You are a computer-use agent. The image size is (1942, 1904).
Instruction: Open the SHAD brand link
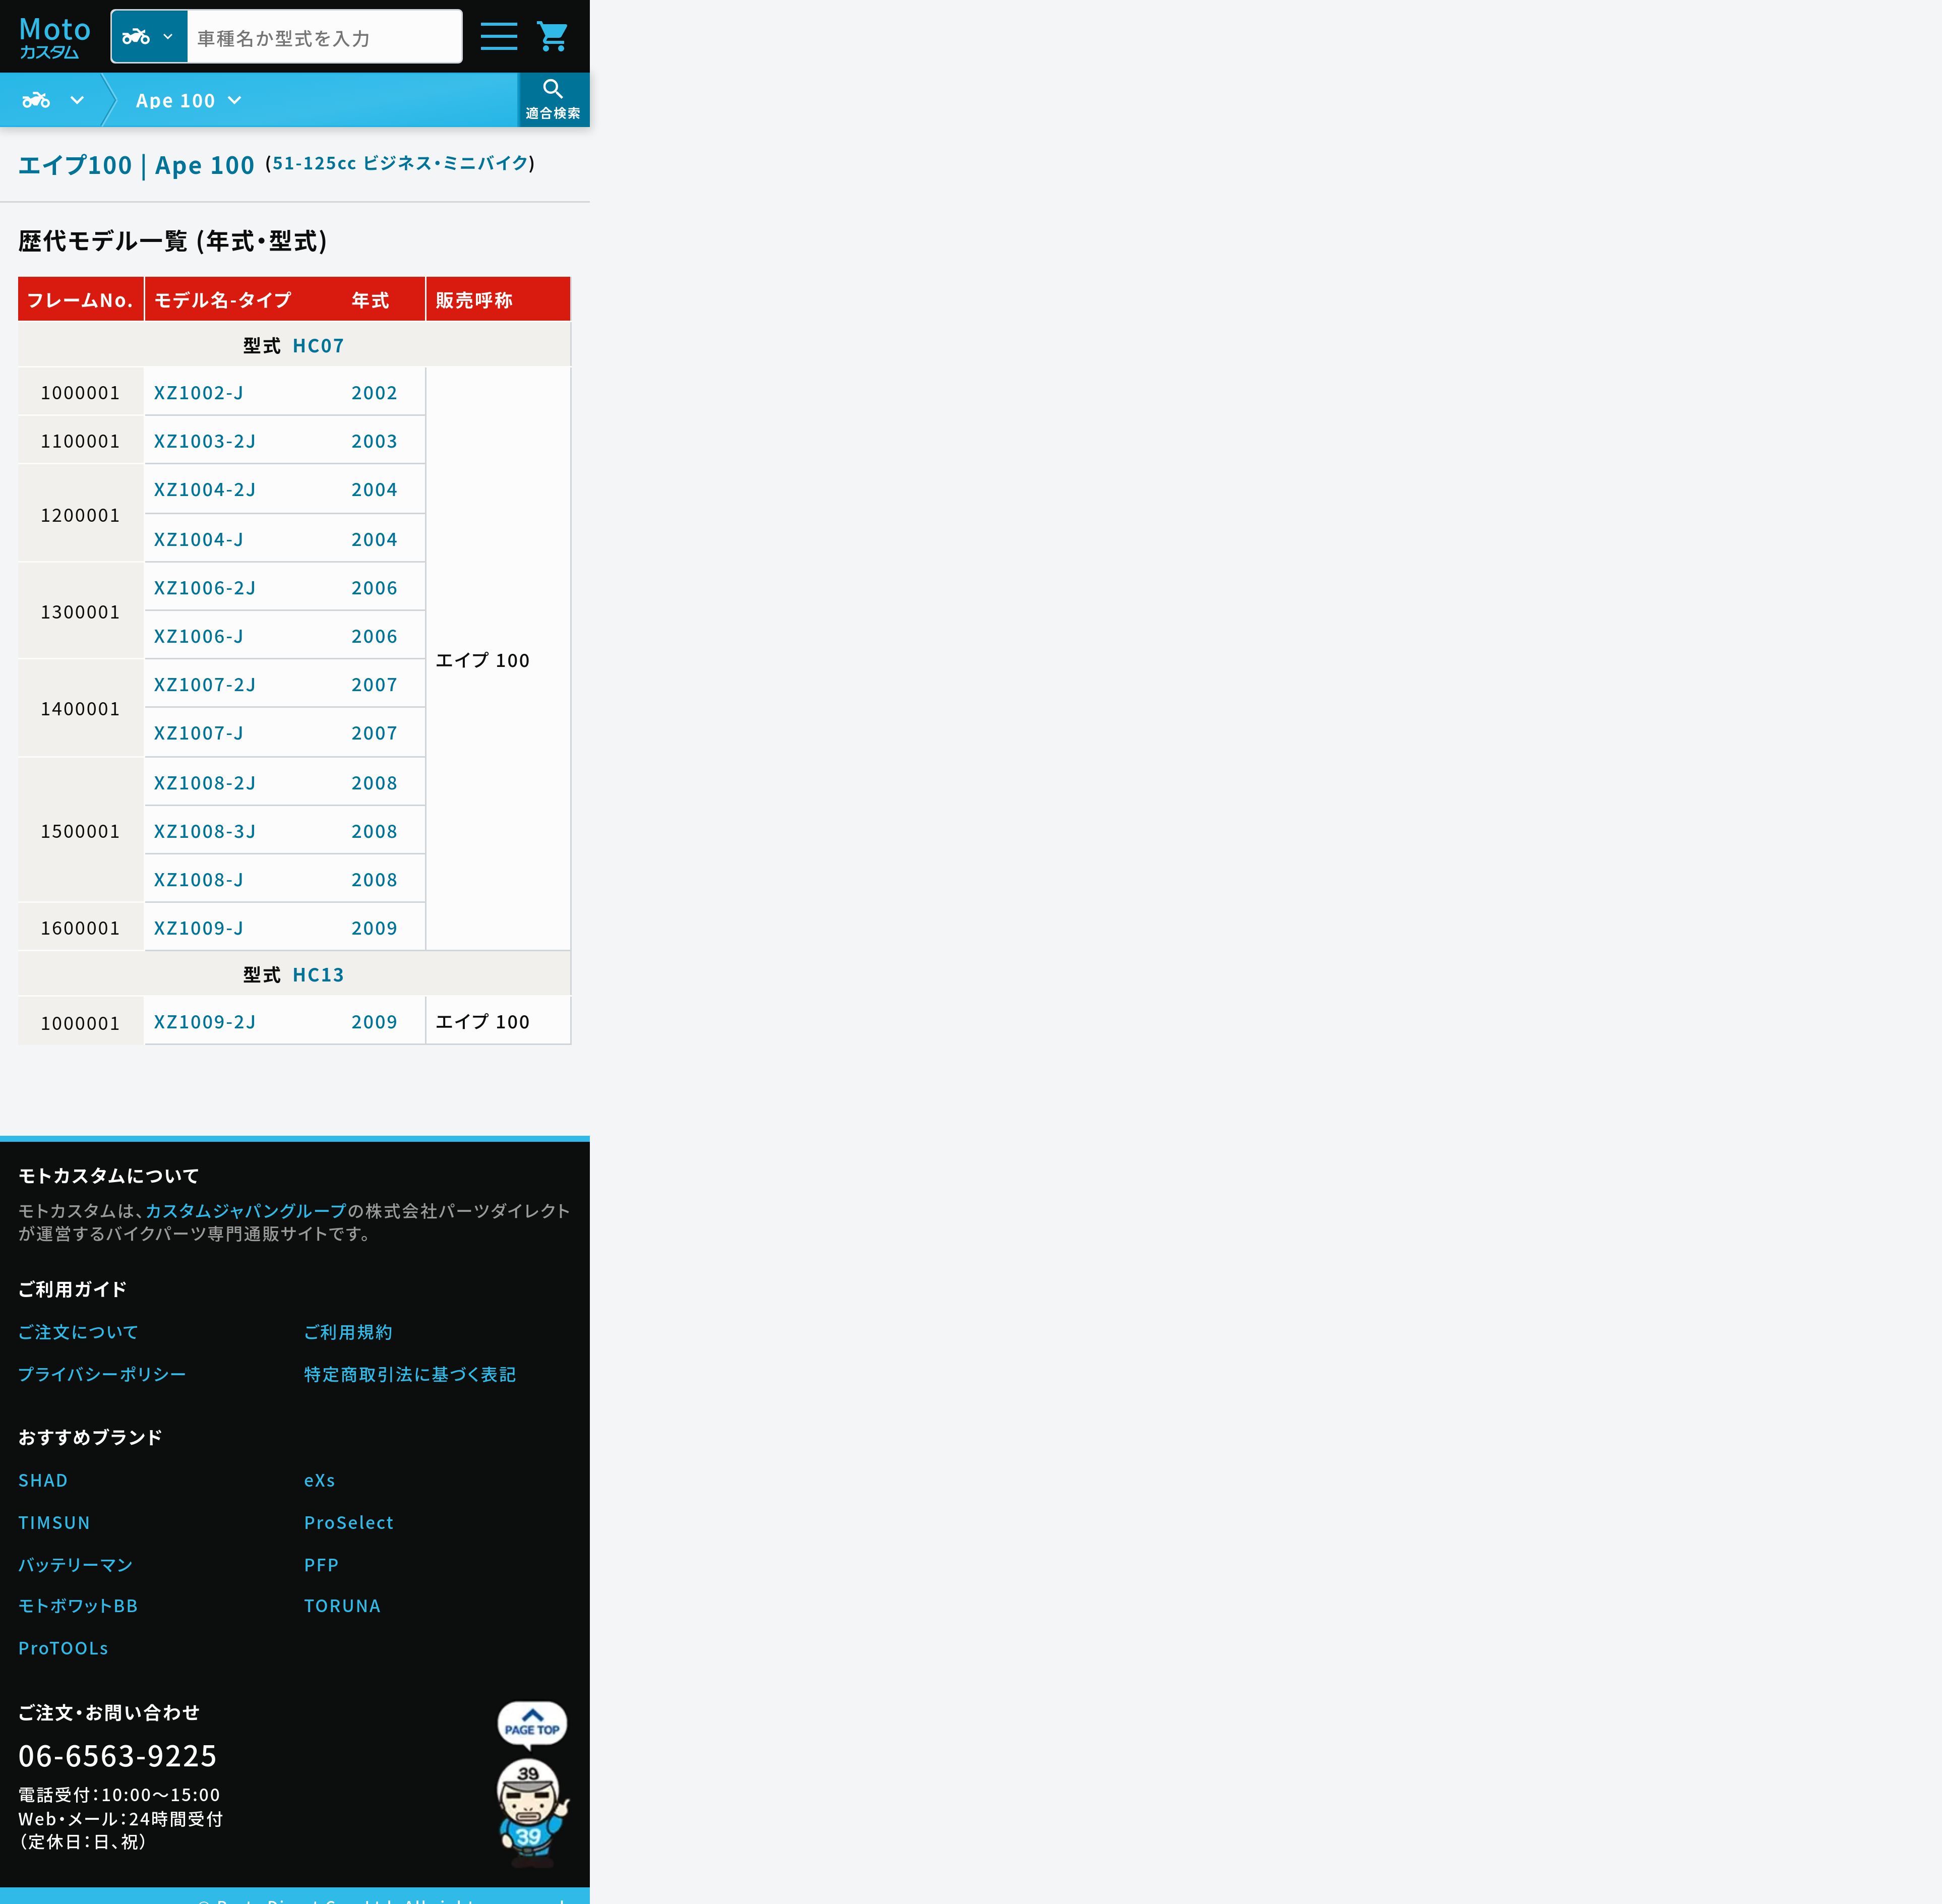43,1481
